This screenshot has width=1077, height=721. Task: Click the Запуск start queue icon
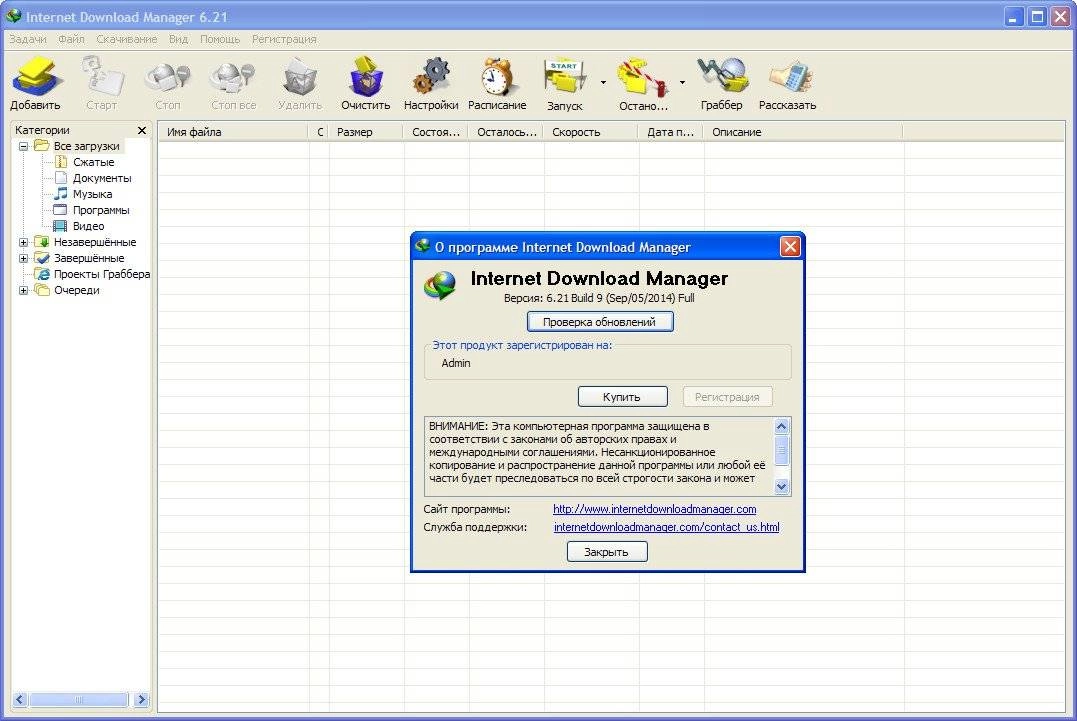tap(564, 77)
